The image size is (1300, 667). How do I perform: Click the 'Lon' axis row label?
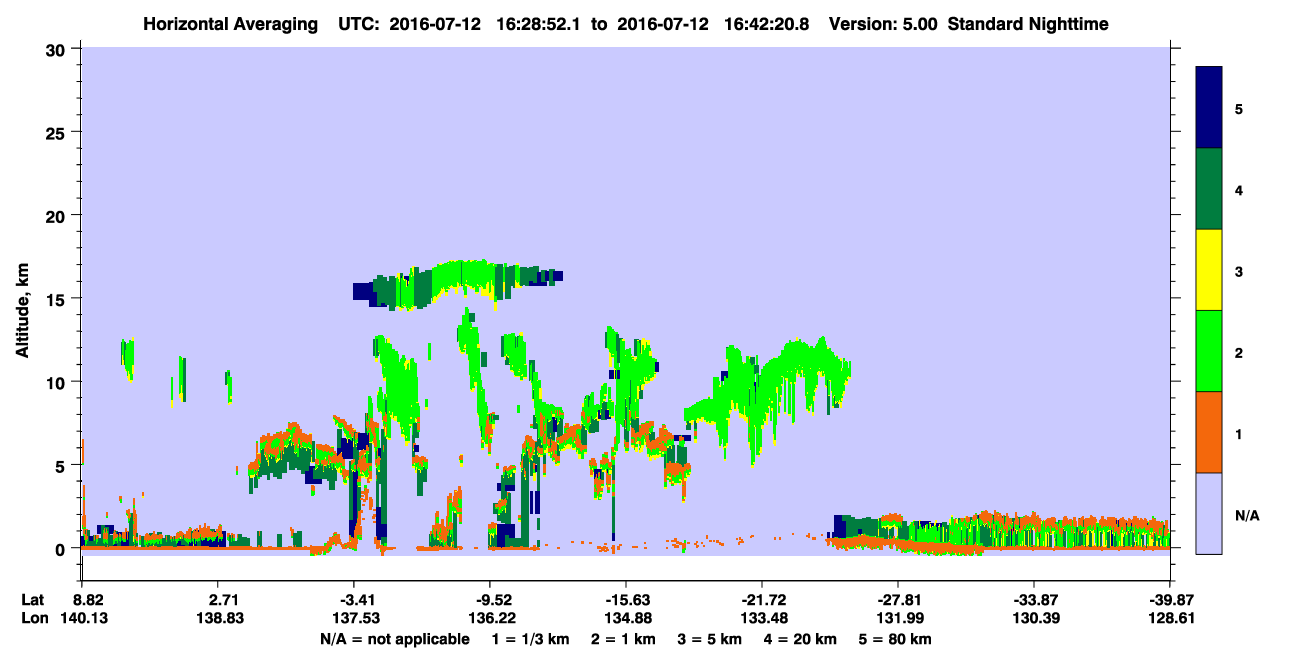pos(33,618)
